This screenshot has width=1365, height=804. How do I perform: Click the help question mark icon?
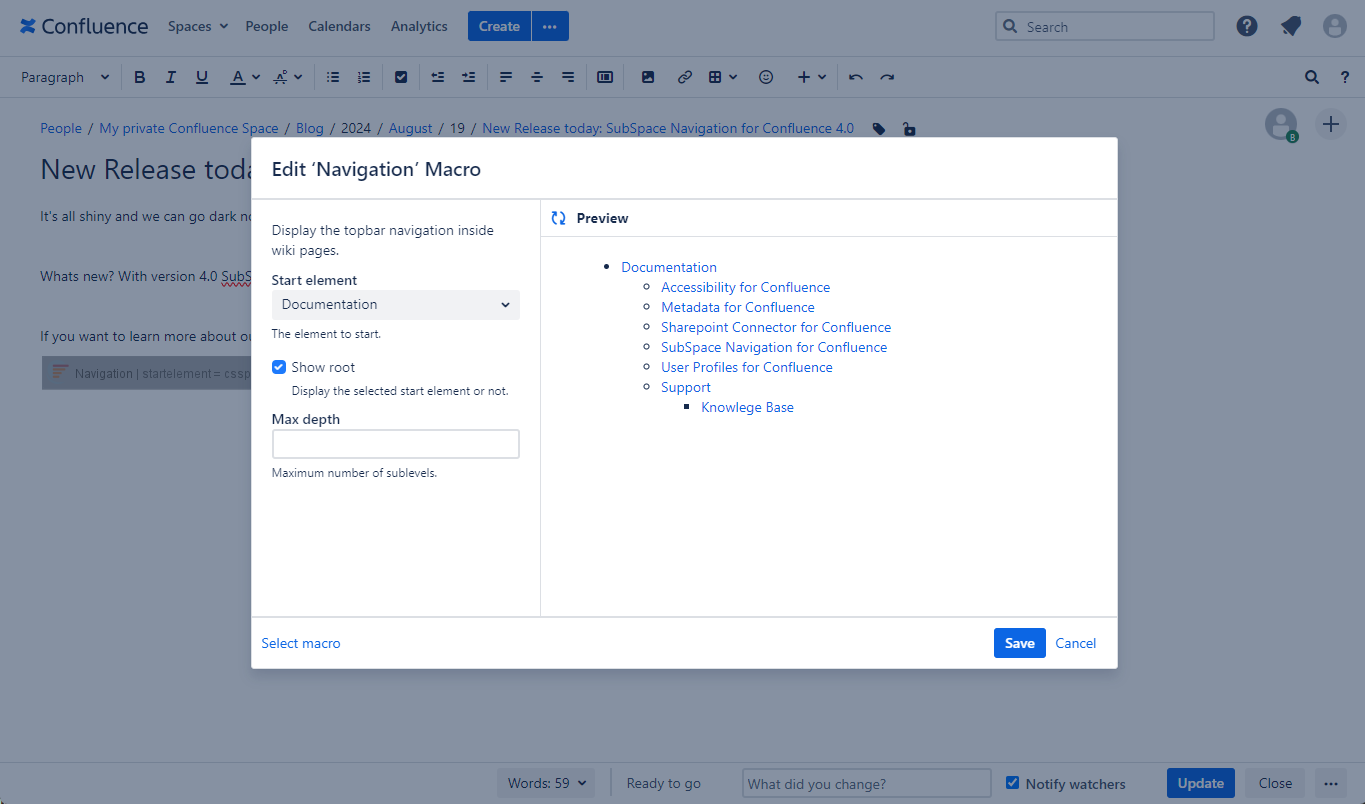pos(1247,27)
